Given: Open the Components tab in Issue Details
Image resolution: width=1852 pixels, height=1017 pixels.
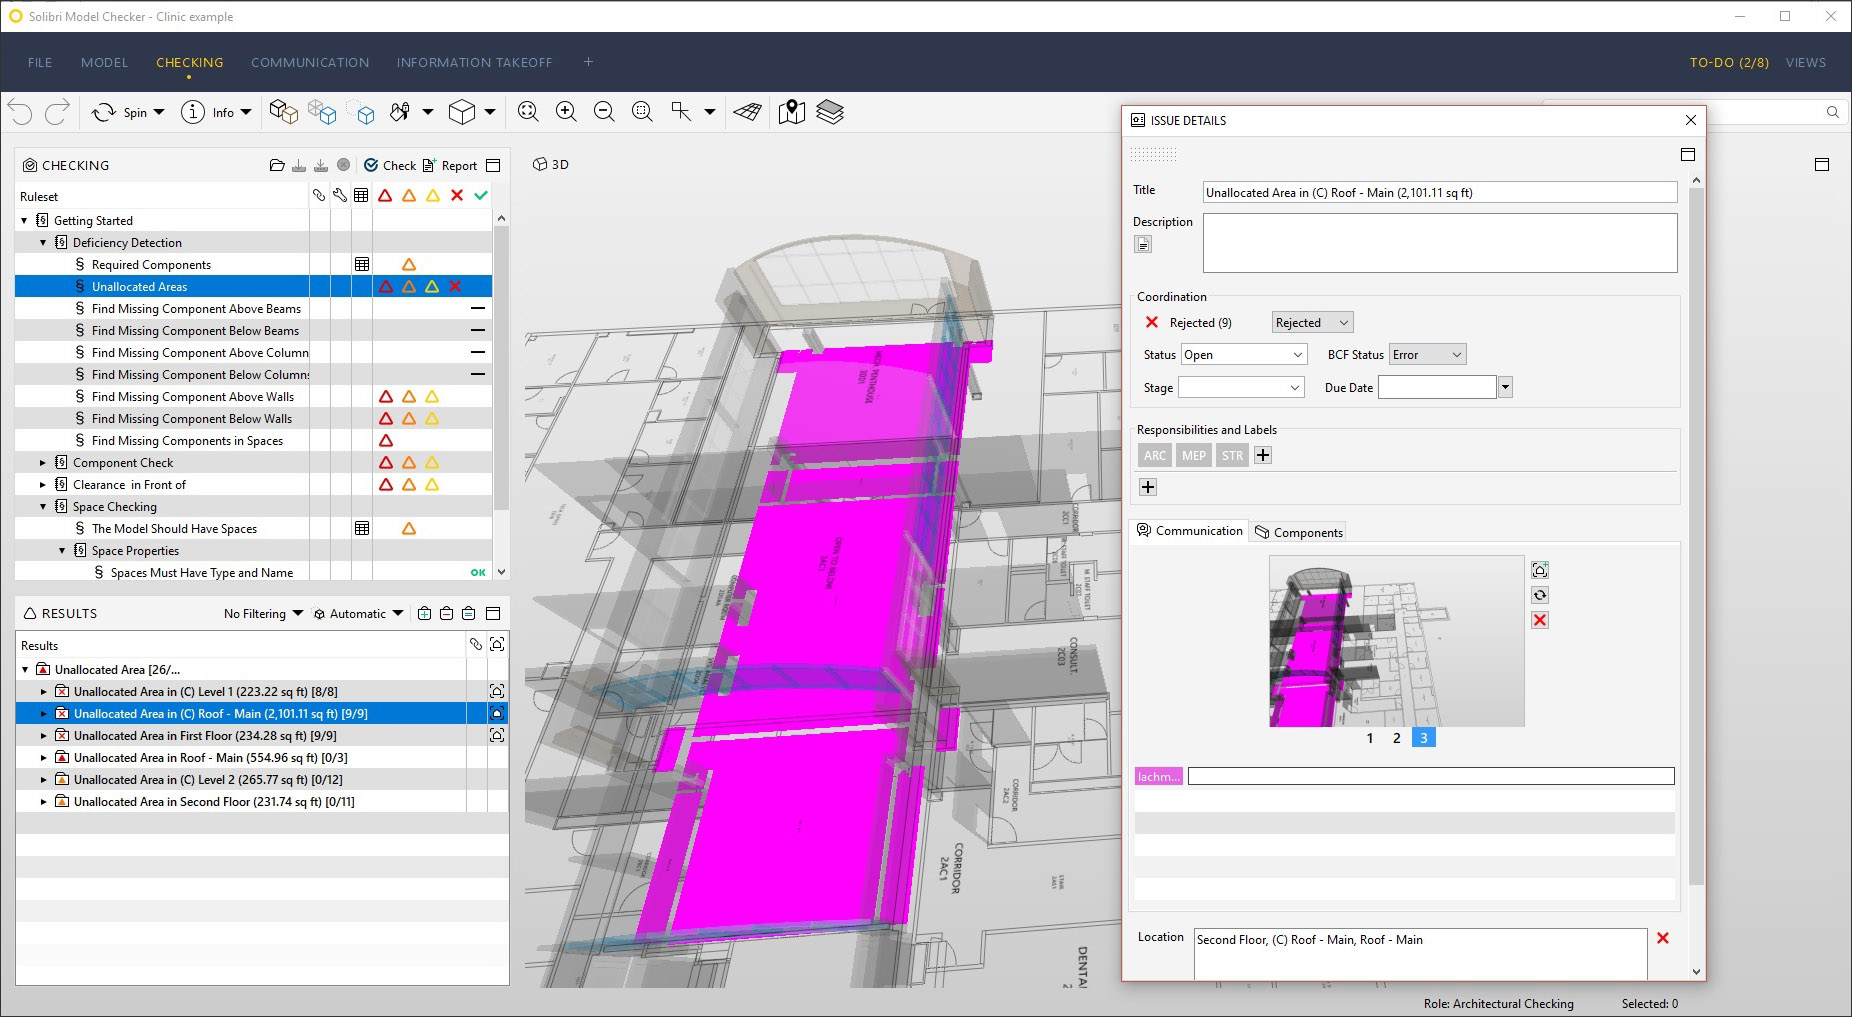Looking at the screenshot, I should [1298, 532].
